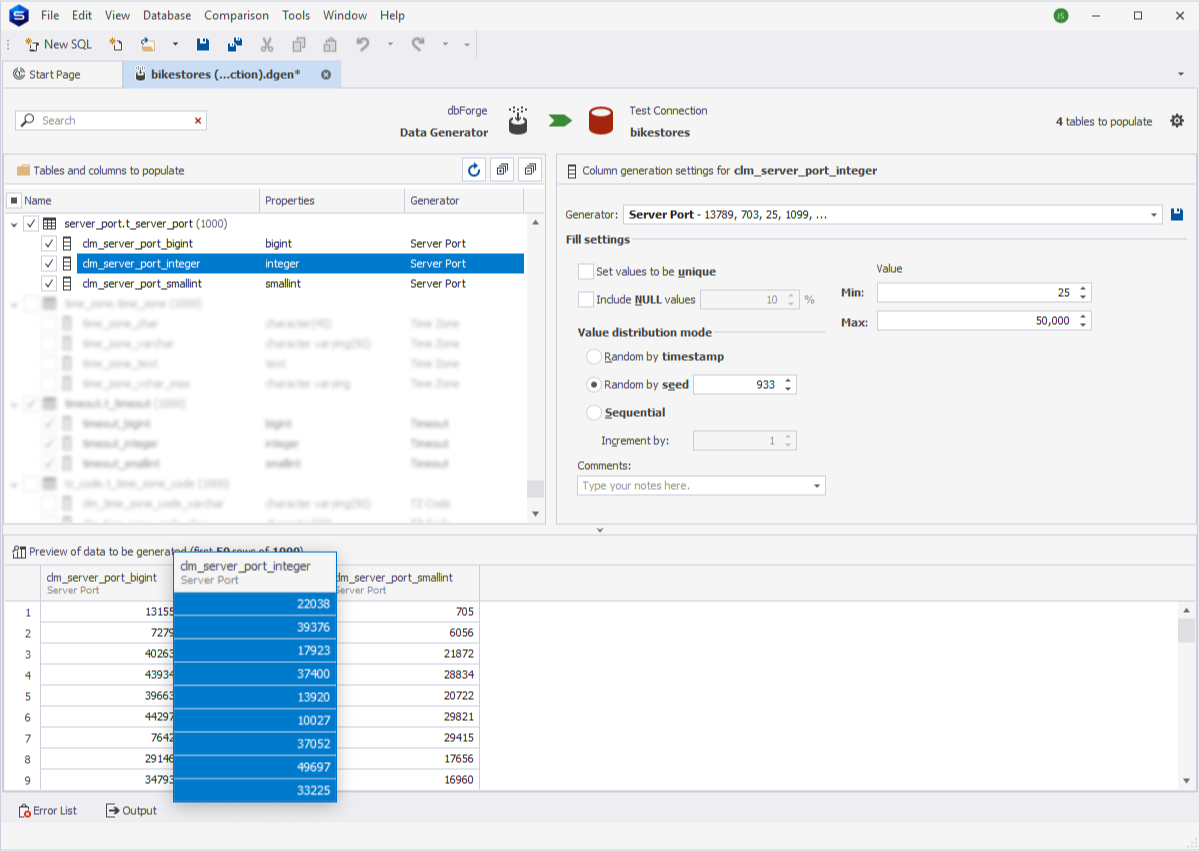
Task: Open the Output panel
Action: pos(131,811)
